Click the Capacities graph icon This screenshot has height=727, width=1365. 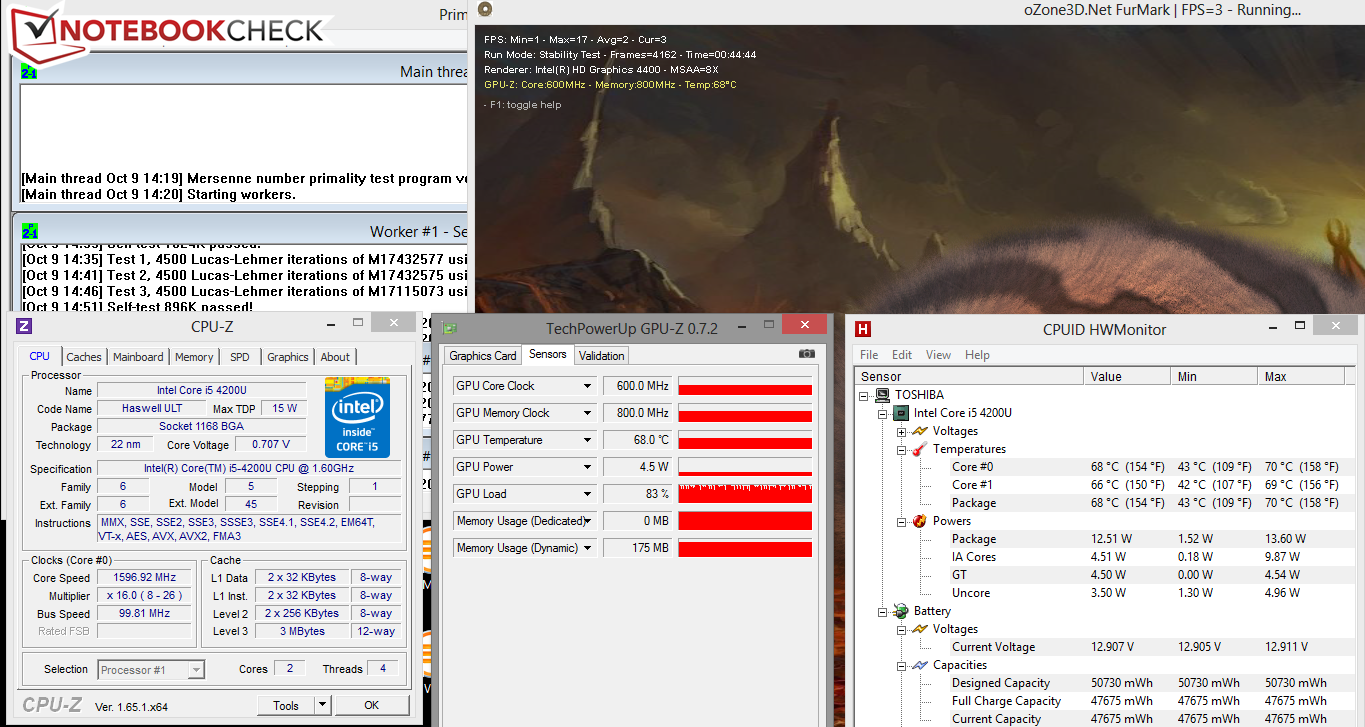coord(920,665)
